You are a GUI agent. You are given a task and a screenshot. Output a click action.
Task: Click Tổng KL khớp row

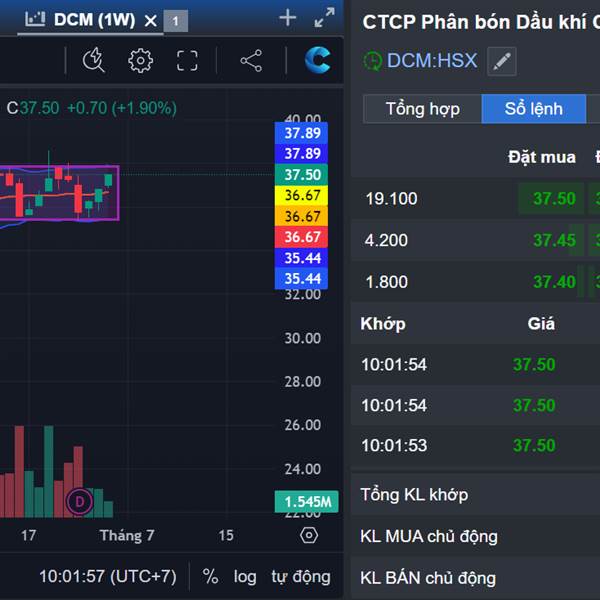click(x=476, y=495)
